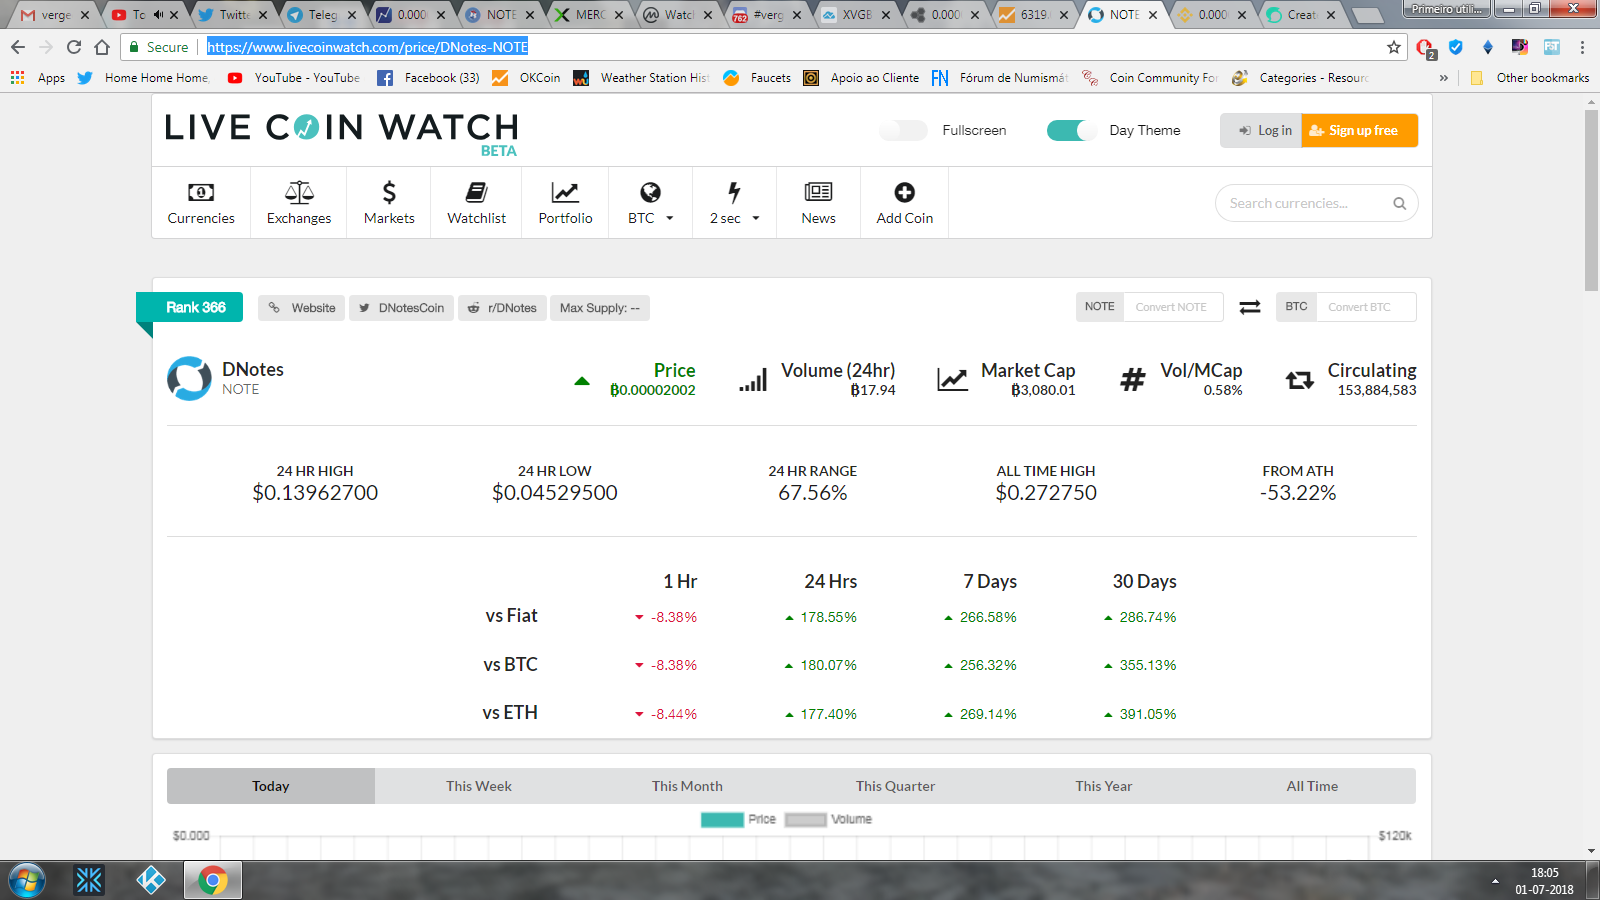Open the Exchanges scales icon

point(299,192)
